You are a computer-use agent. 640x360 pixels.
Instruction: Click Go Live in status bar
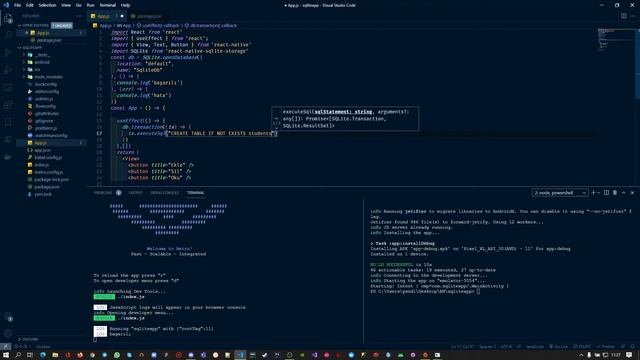pyautogui.click(x=558, y=347)
